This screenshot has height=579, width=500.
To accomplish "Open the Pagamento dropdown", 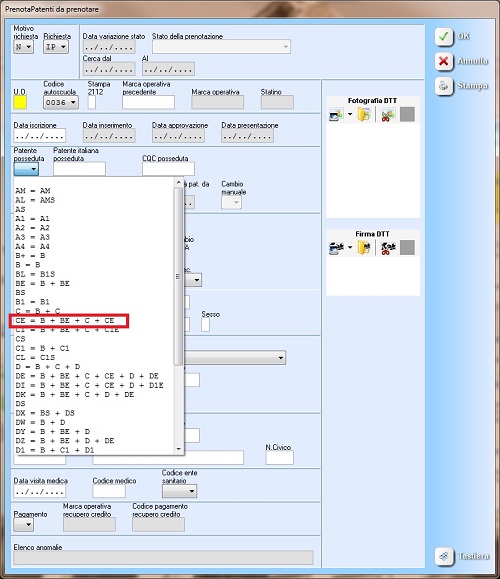I will [x=23, y=524].
